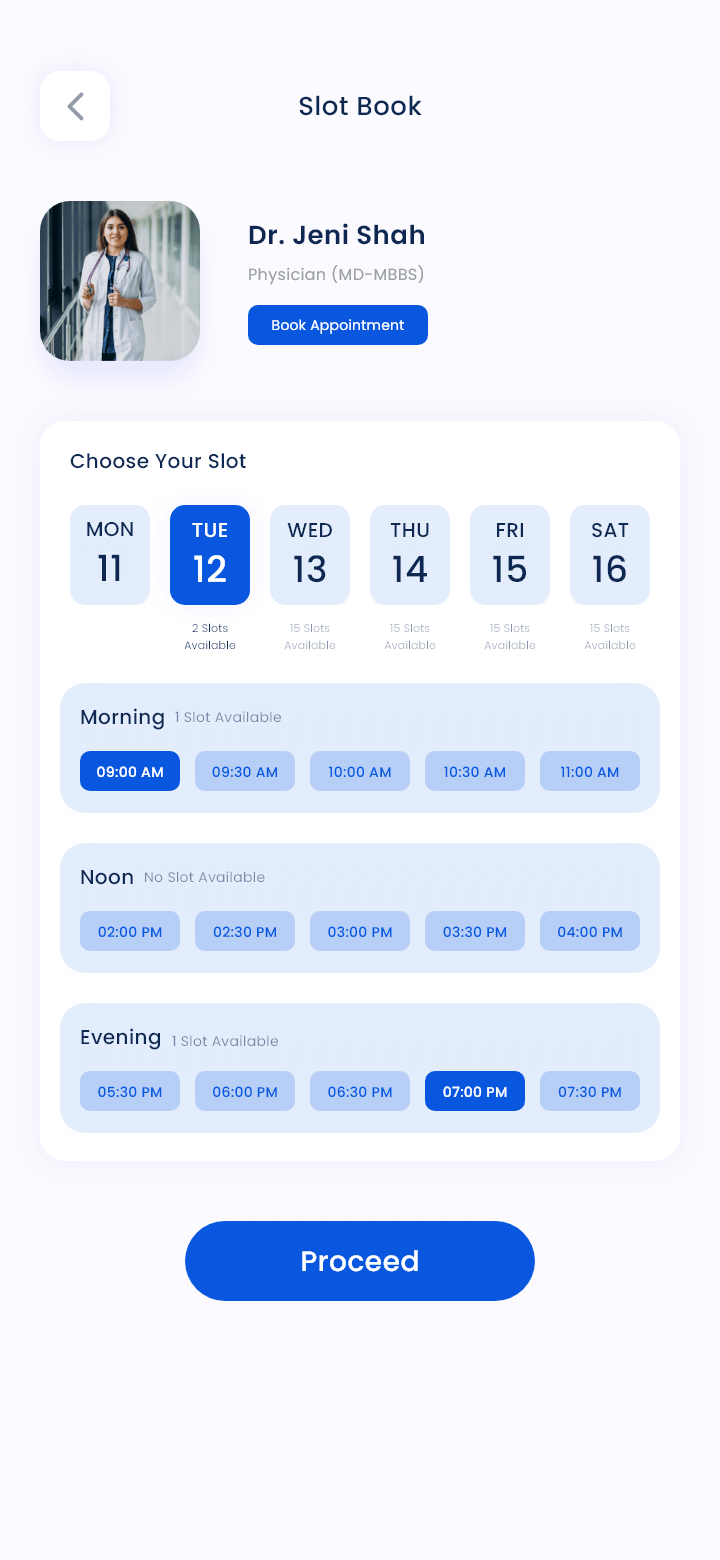Pick Thursday 14 from the date row
This screenshot has height=1560, width=720.
coord(410,555)
